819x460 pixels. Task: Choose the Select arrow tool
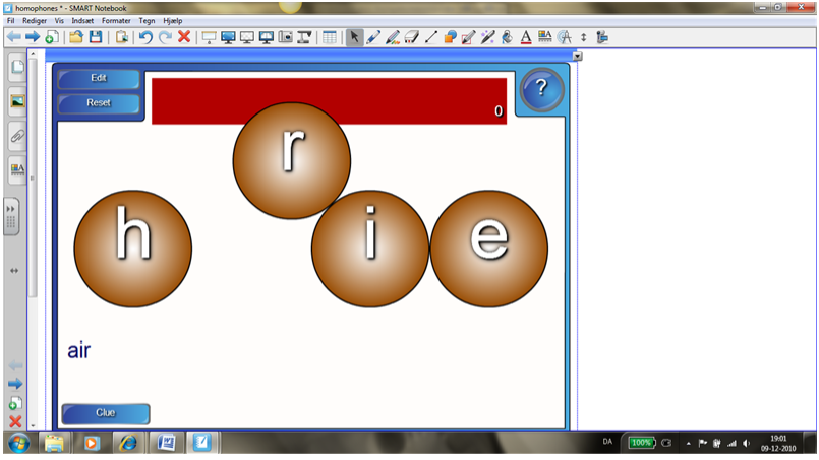click(354, 37)
